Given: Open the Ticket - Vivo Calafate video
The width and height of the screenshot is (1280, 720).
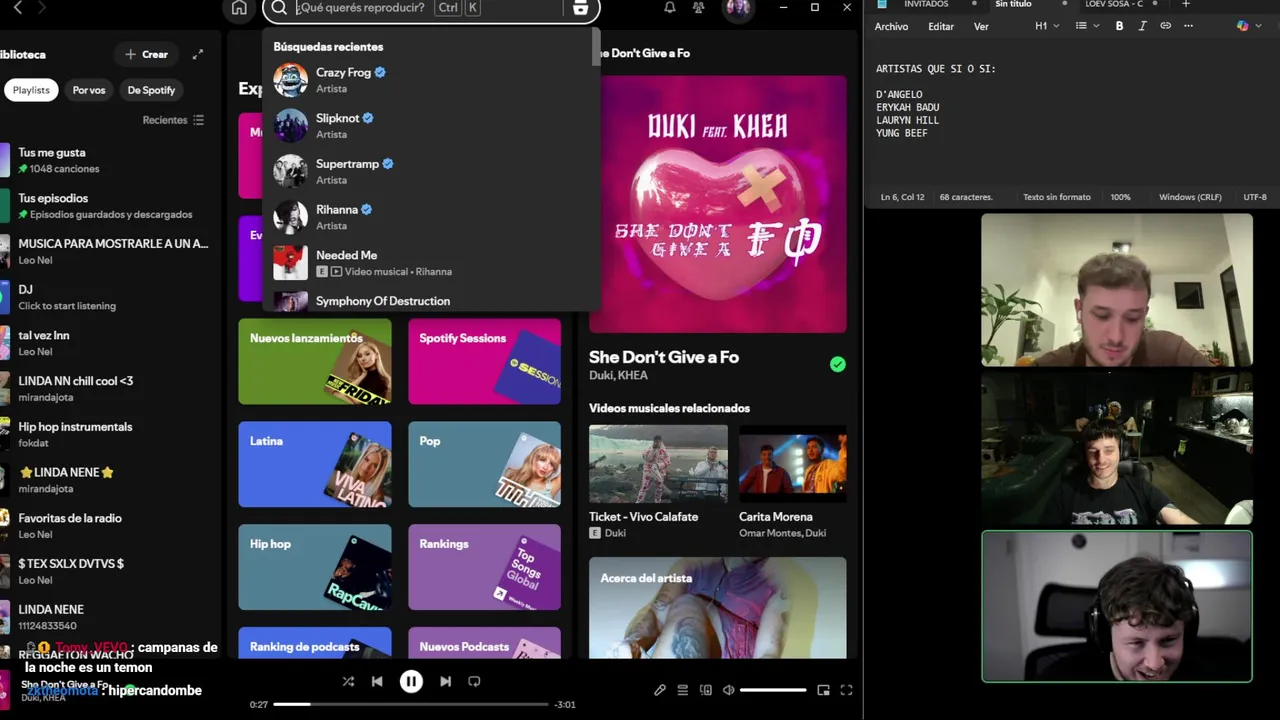Looking at the screenshot, I should pyautogui.click(x=658, y=482).
